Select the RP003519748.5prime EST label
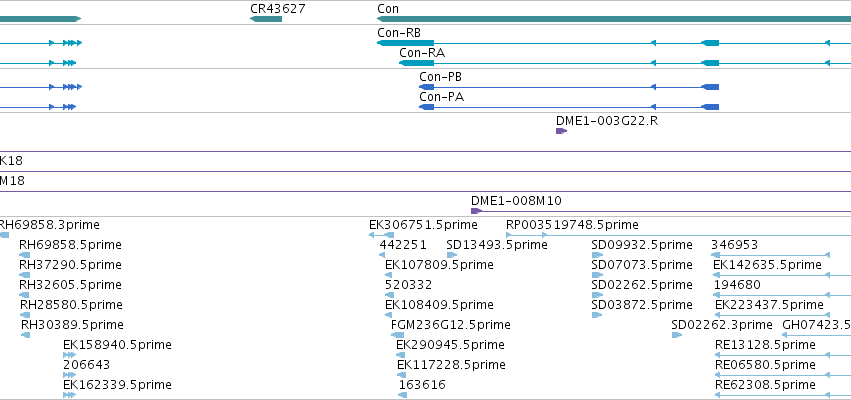851x400 pixels. [572, 225]
